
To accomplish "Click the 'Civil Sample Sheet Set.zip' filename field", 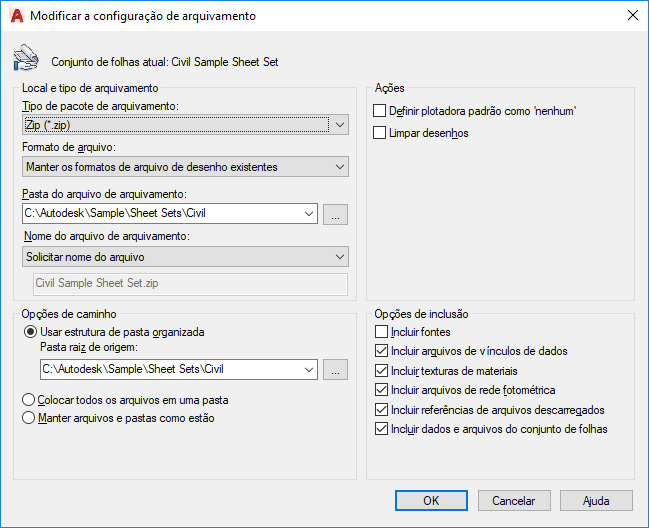I will [190, 284].
